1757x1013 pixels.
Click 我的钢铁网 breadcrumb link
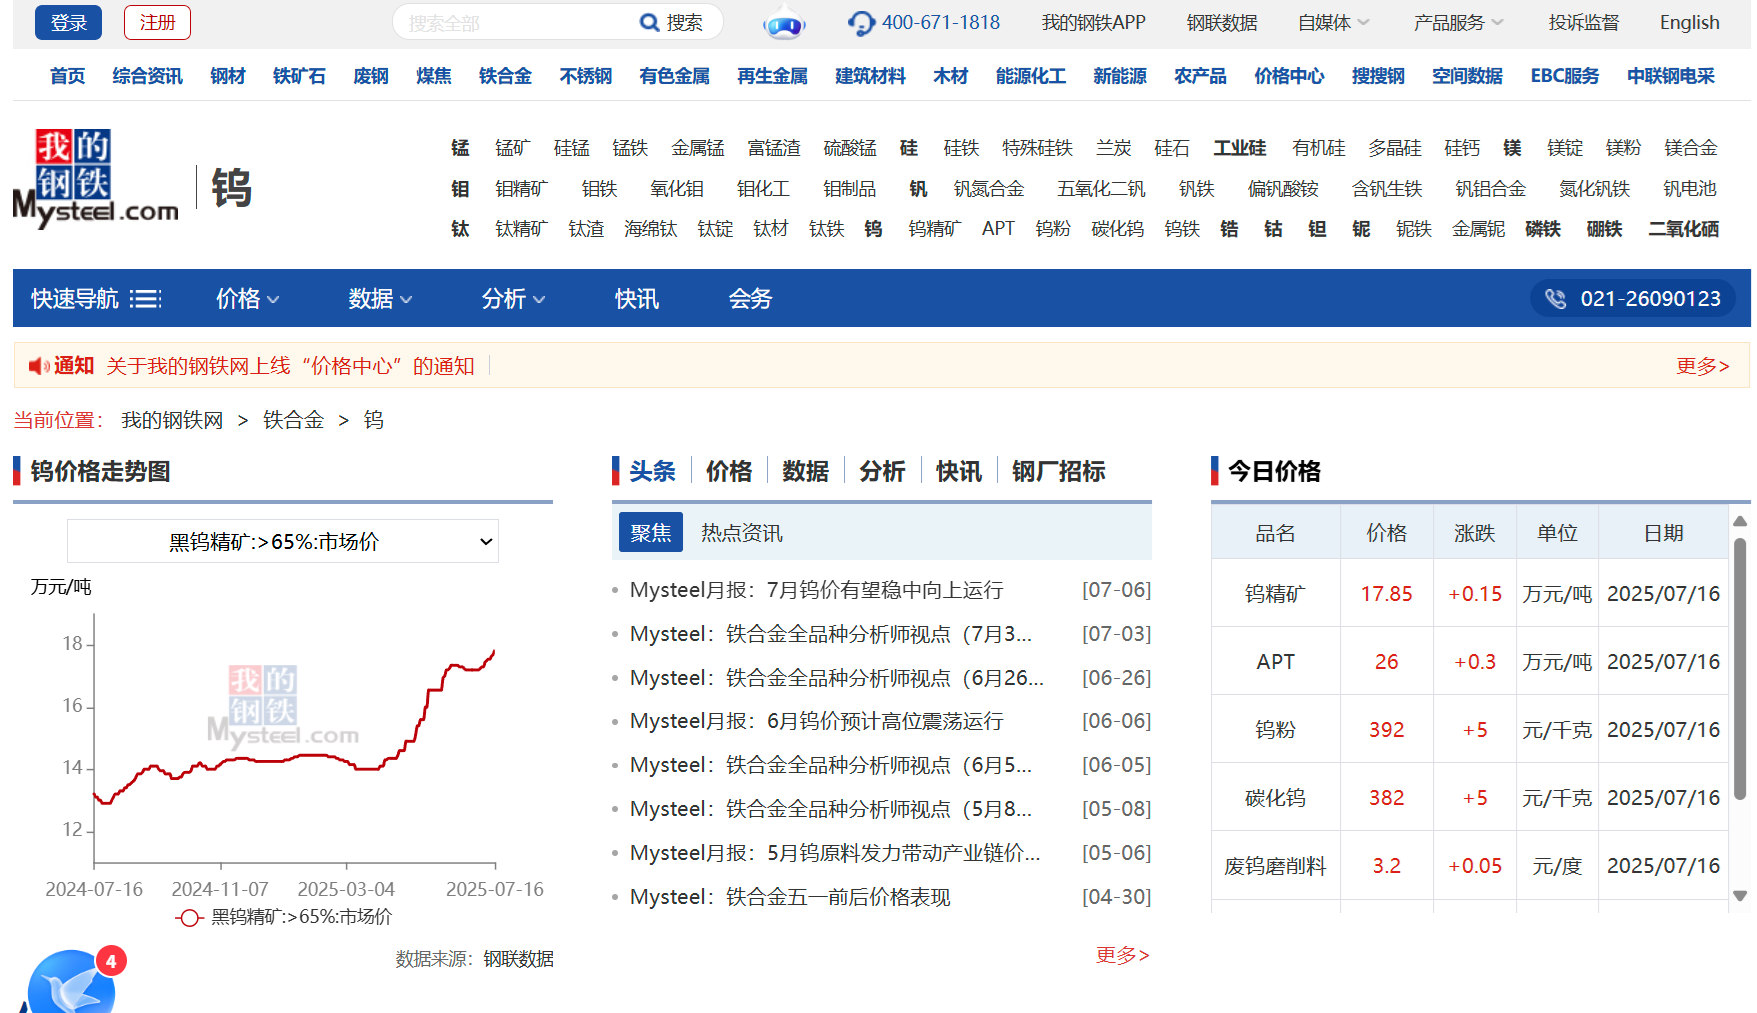point(172,420)
